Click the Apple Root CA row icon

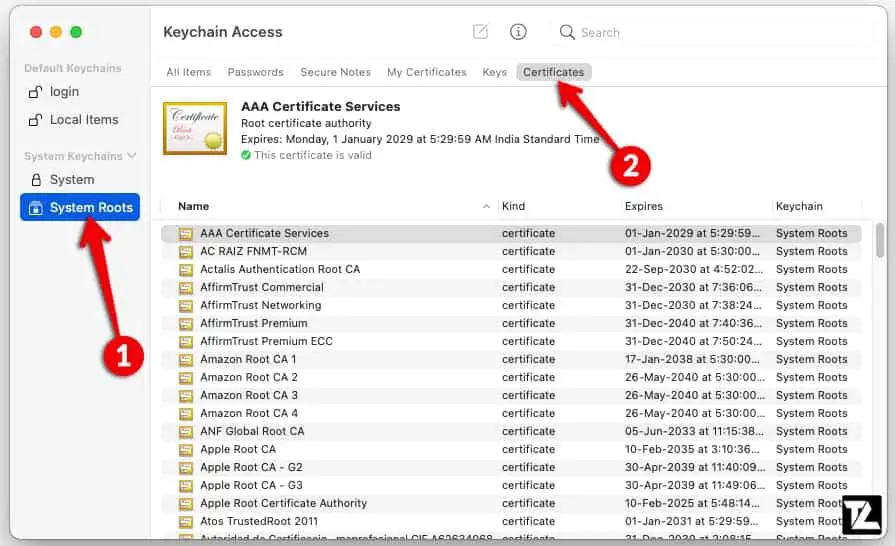coord(186,450)
